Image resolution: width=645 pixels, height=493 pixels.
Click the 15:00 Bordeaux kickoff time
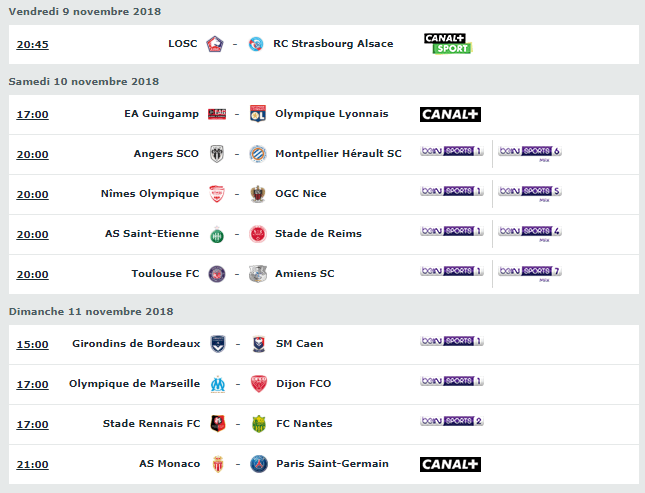32,344
